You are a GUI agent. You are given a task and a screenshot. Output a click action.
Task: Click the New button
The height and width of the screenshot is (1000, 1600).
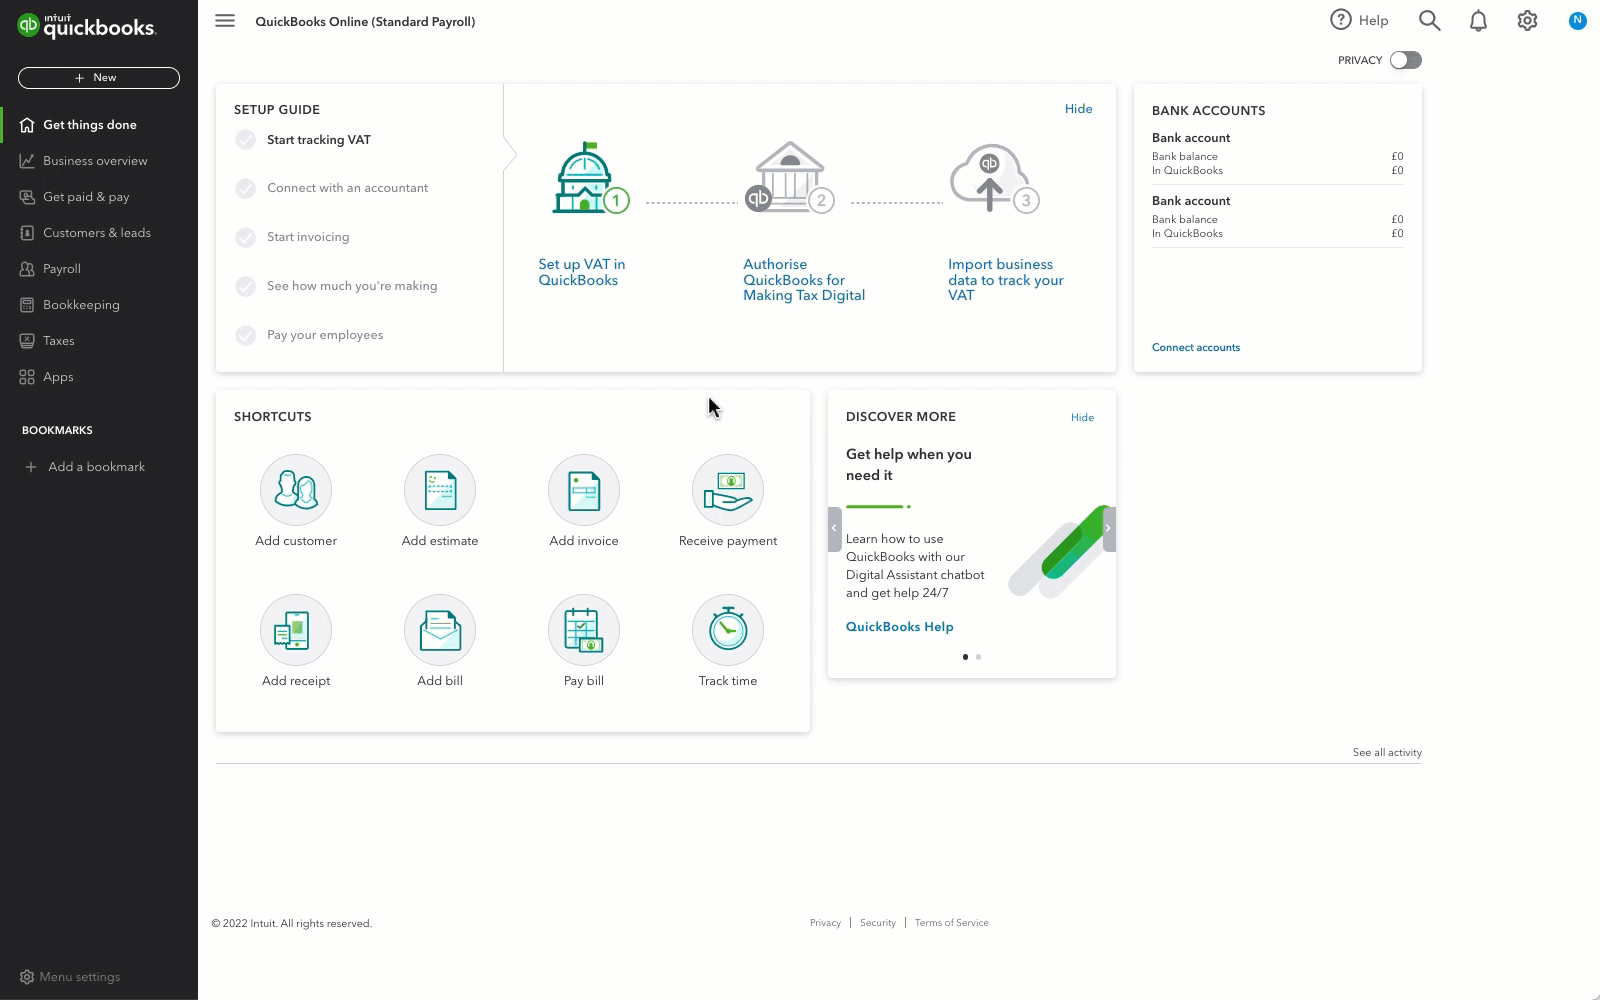pos(99,78)
